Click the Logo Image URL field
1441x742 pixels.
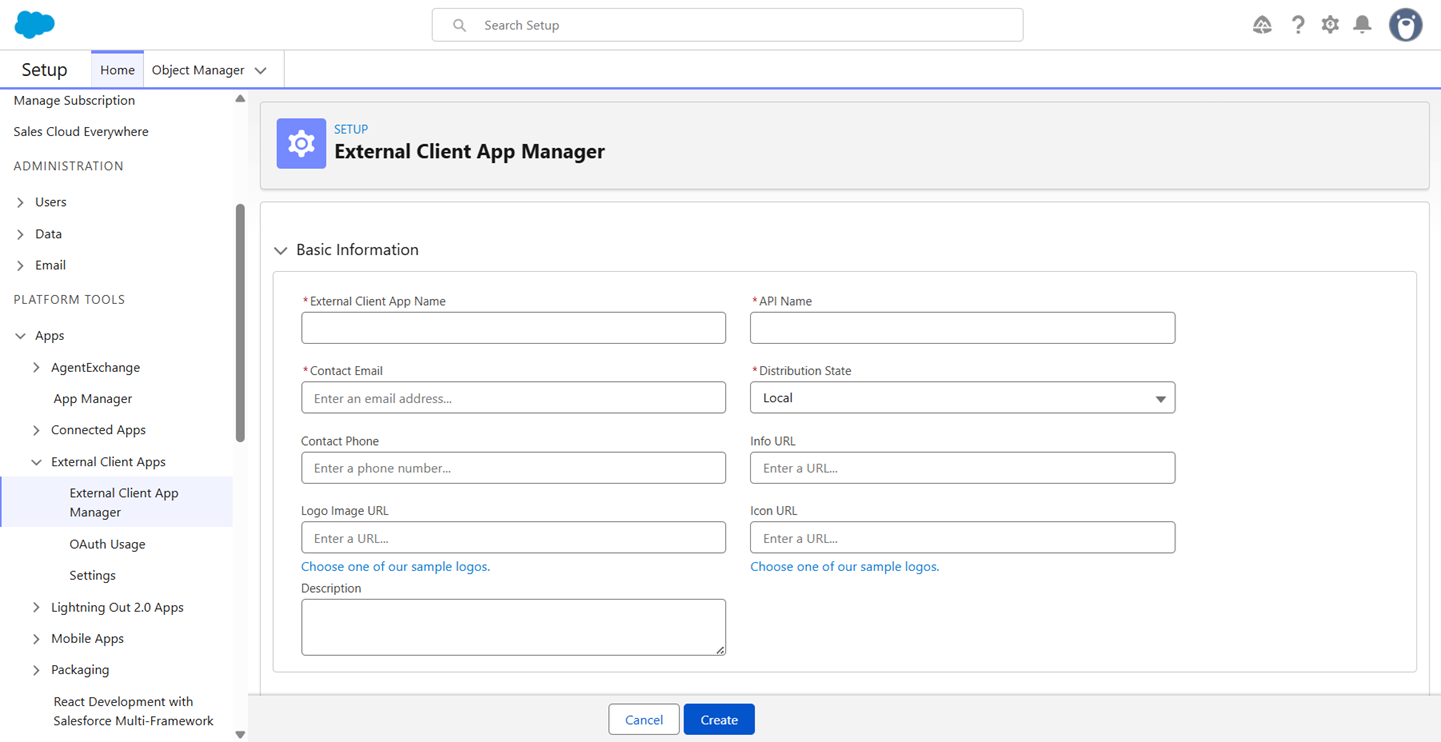click(513, 538)
